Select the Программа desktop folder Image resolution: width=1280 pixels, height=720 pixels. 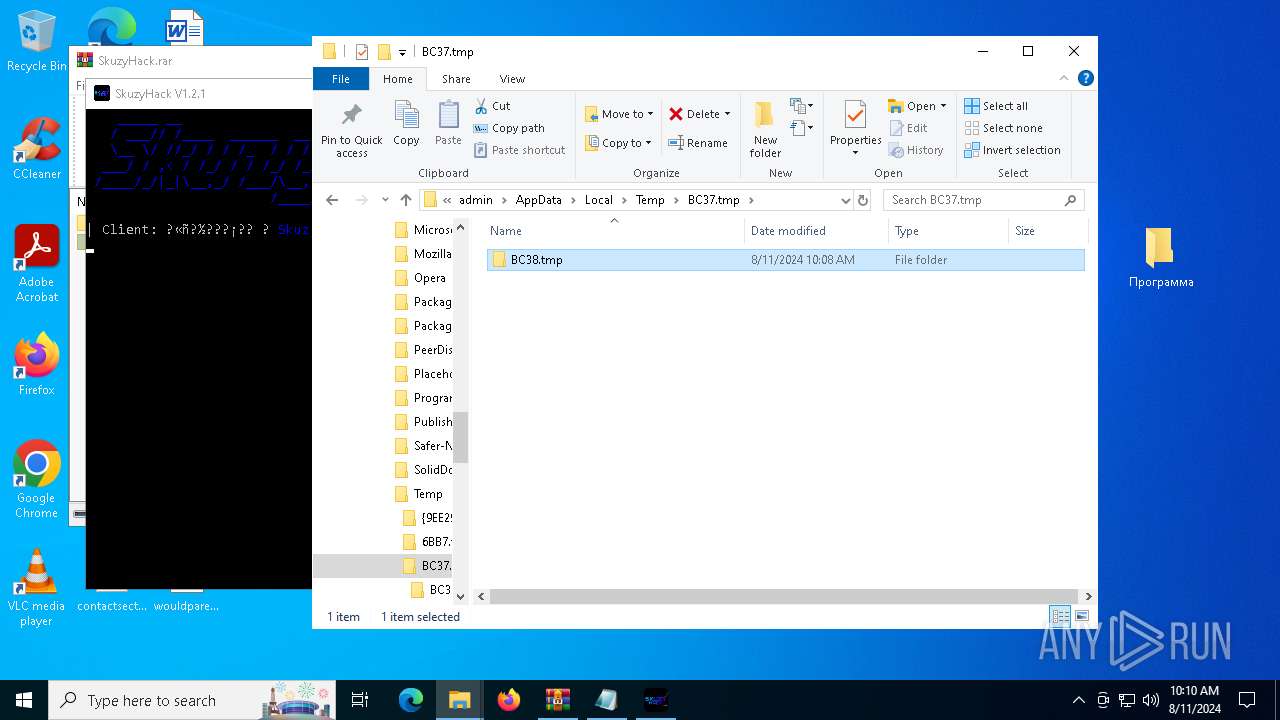pos(1160,257)
